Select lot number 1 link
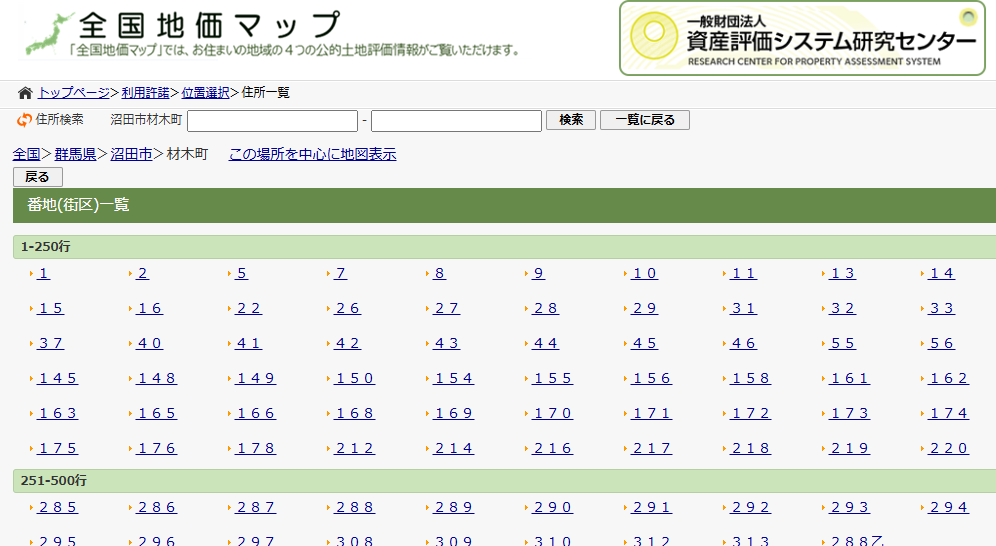996x546 pixels. point(44,273)
